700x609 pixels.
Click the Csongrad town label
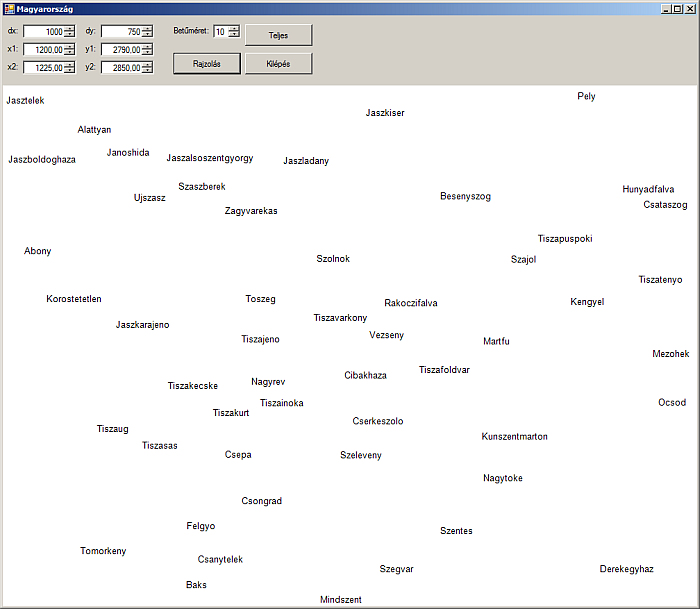click(261, 501)
